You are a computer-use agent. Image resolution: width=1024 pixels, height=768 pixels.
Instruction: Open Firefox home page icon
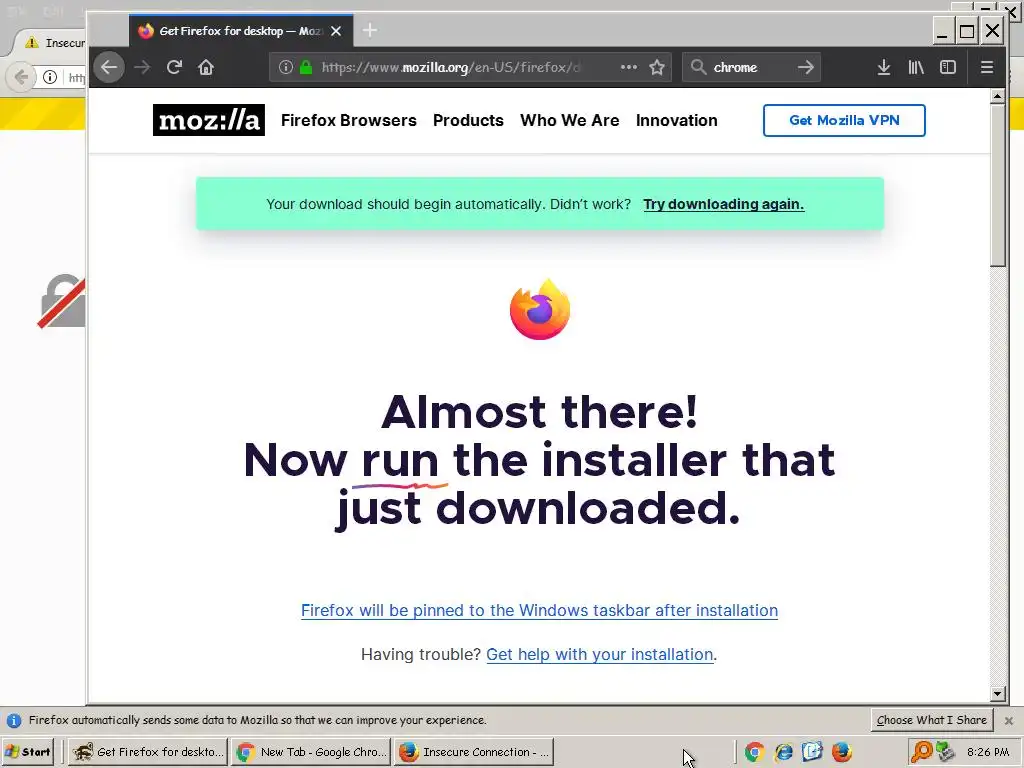(x=206, y=67)
